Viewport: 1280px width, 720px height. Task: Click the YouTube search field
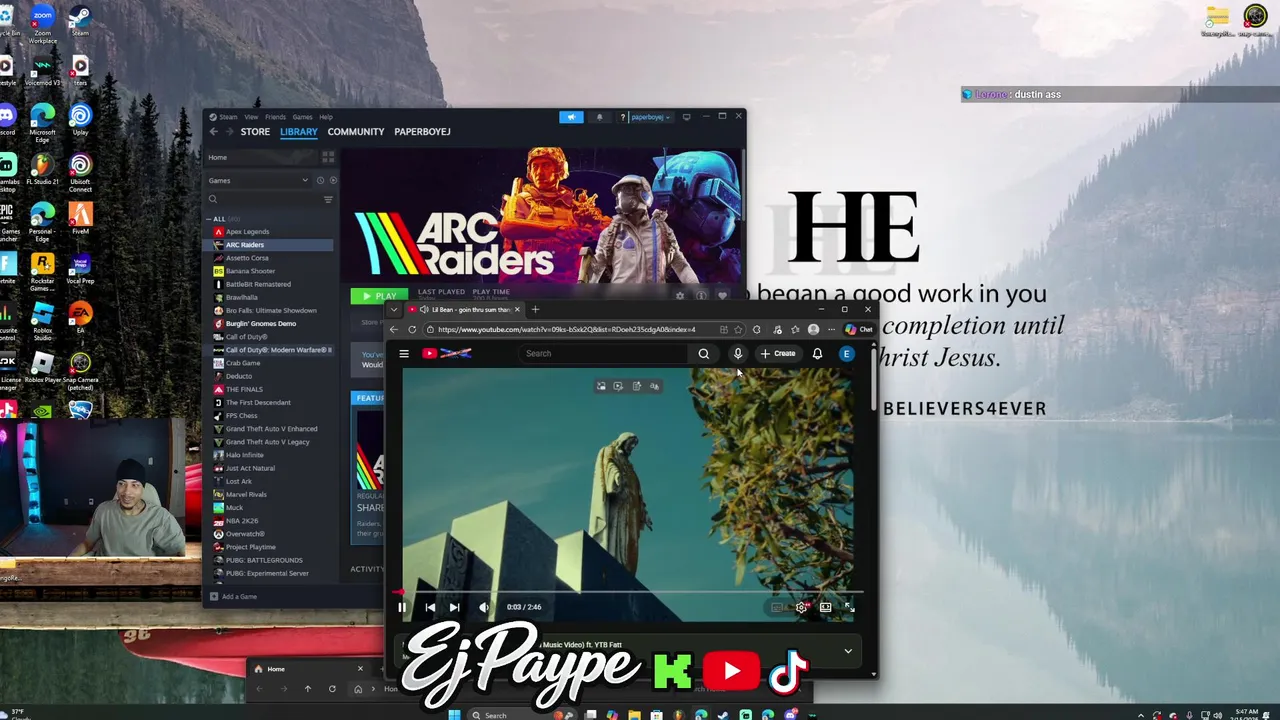tap(603, 353)
